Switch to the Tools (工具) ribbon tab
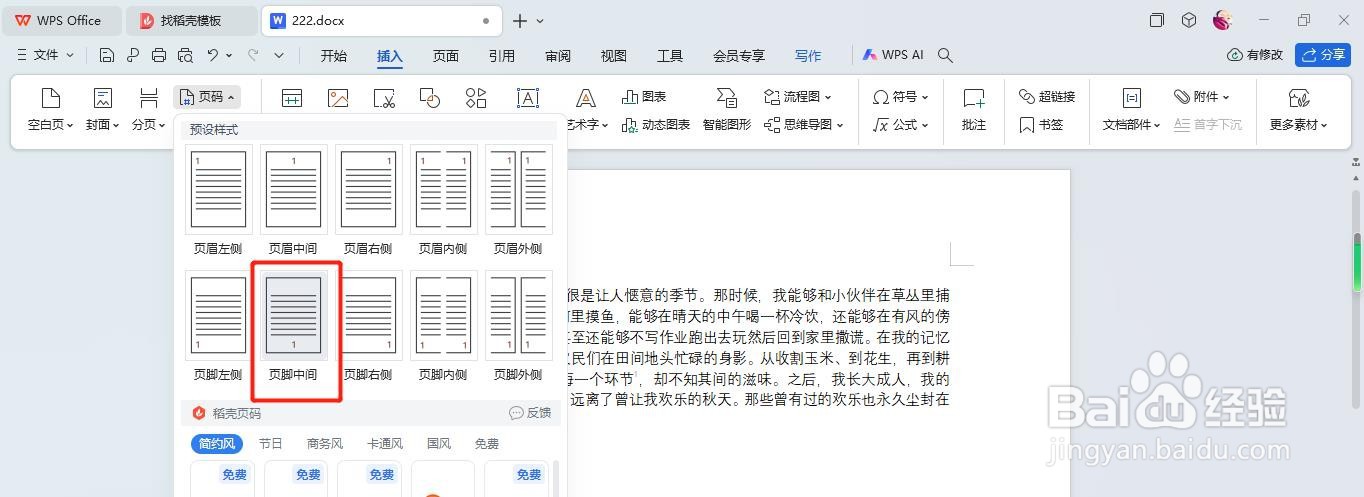This screenshot has width=1364, height=497. pyautogui.click(x=670, y=56)
